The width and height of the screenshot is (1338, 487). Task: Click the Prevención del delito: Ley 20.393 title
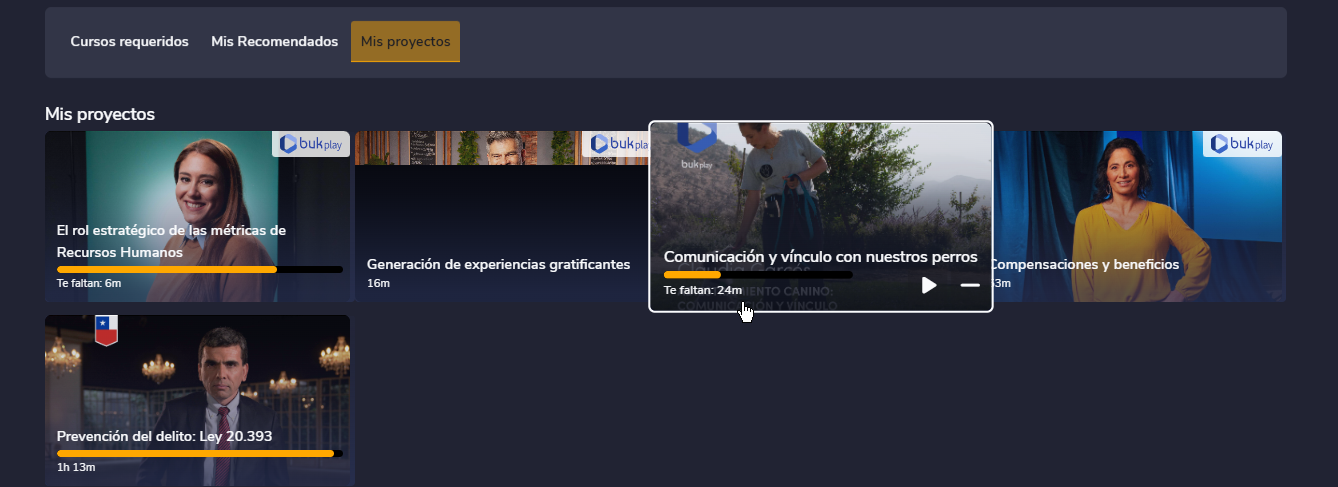164,437
